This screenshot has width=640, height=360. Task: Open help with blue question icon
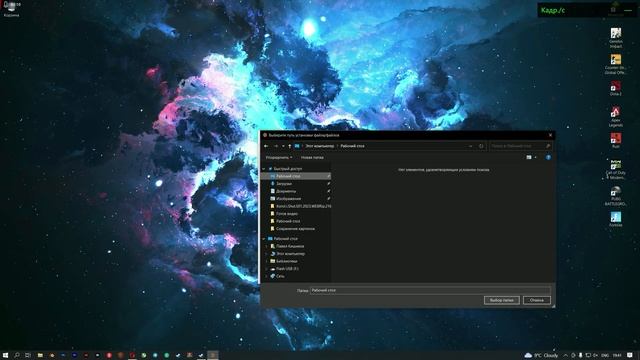(548, 158)
